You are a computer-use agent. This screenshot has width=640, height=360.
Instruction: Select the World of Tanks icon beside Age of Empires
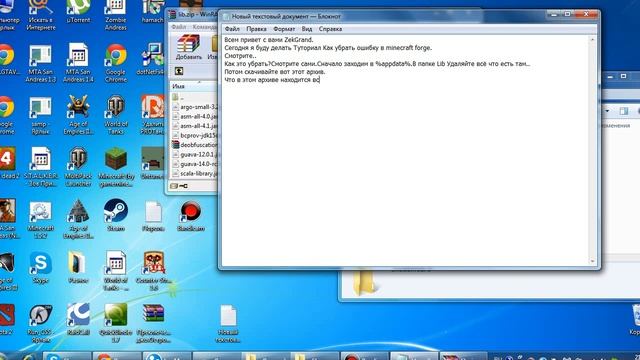point(116,116)
